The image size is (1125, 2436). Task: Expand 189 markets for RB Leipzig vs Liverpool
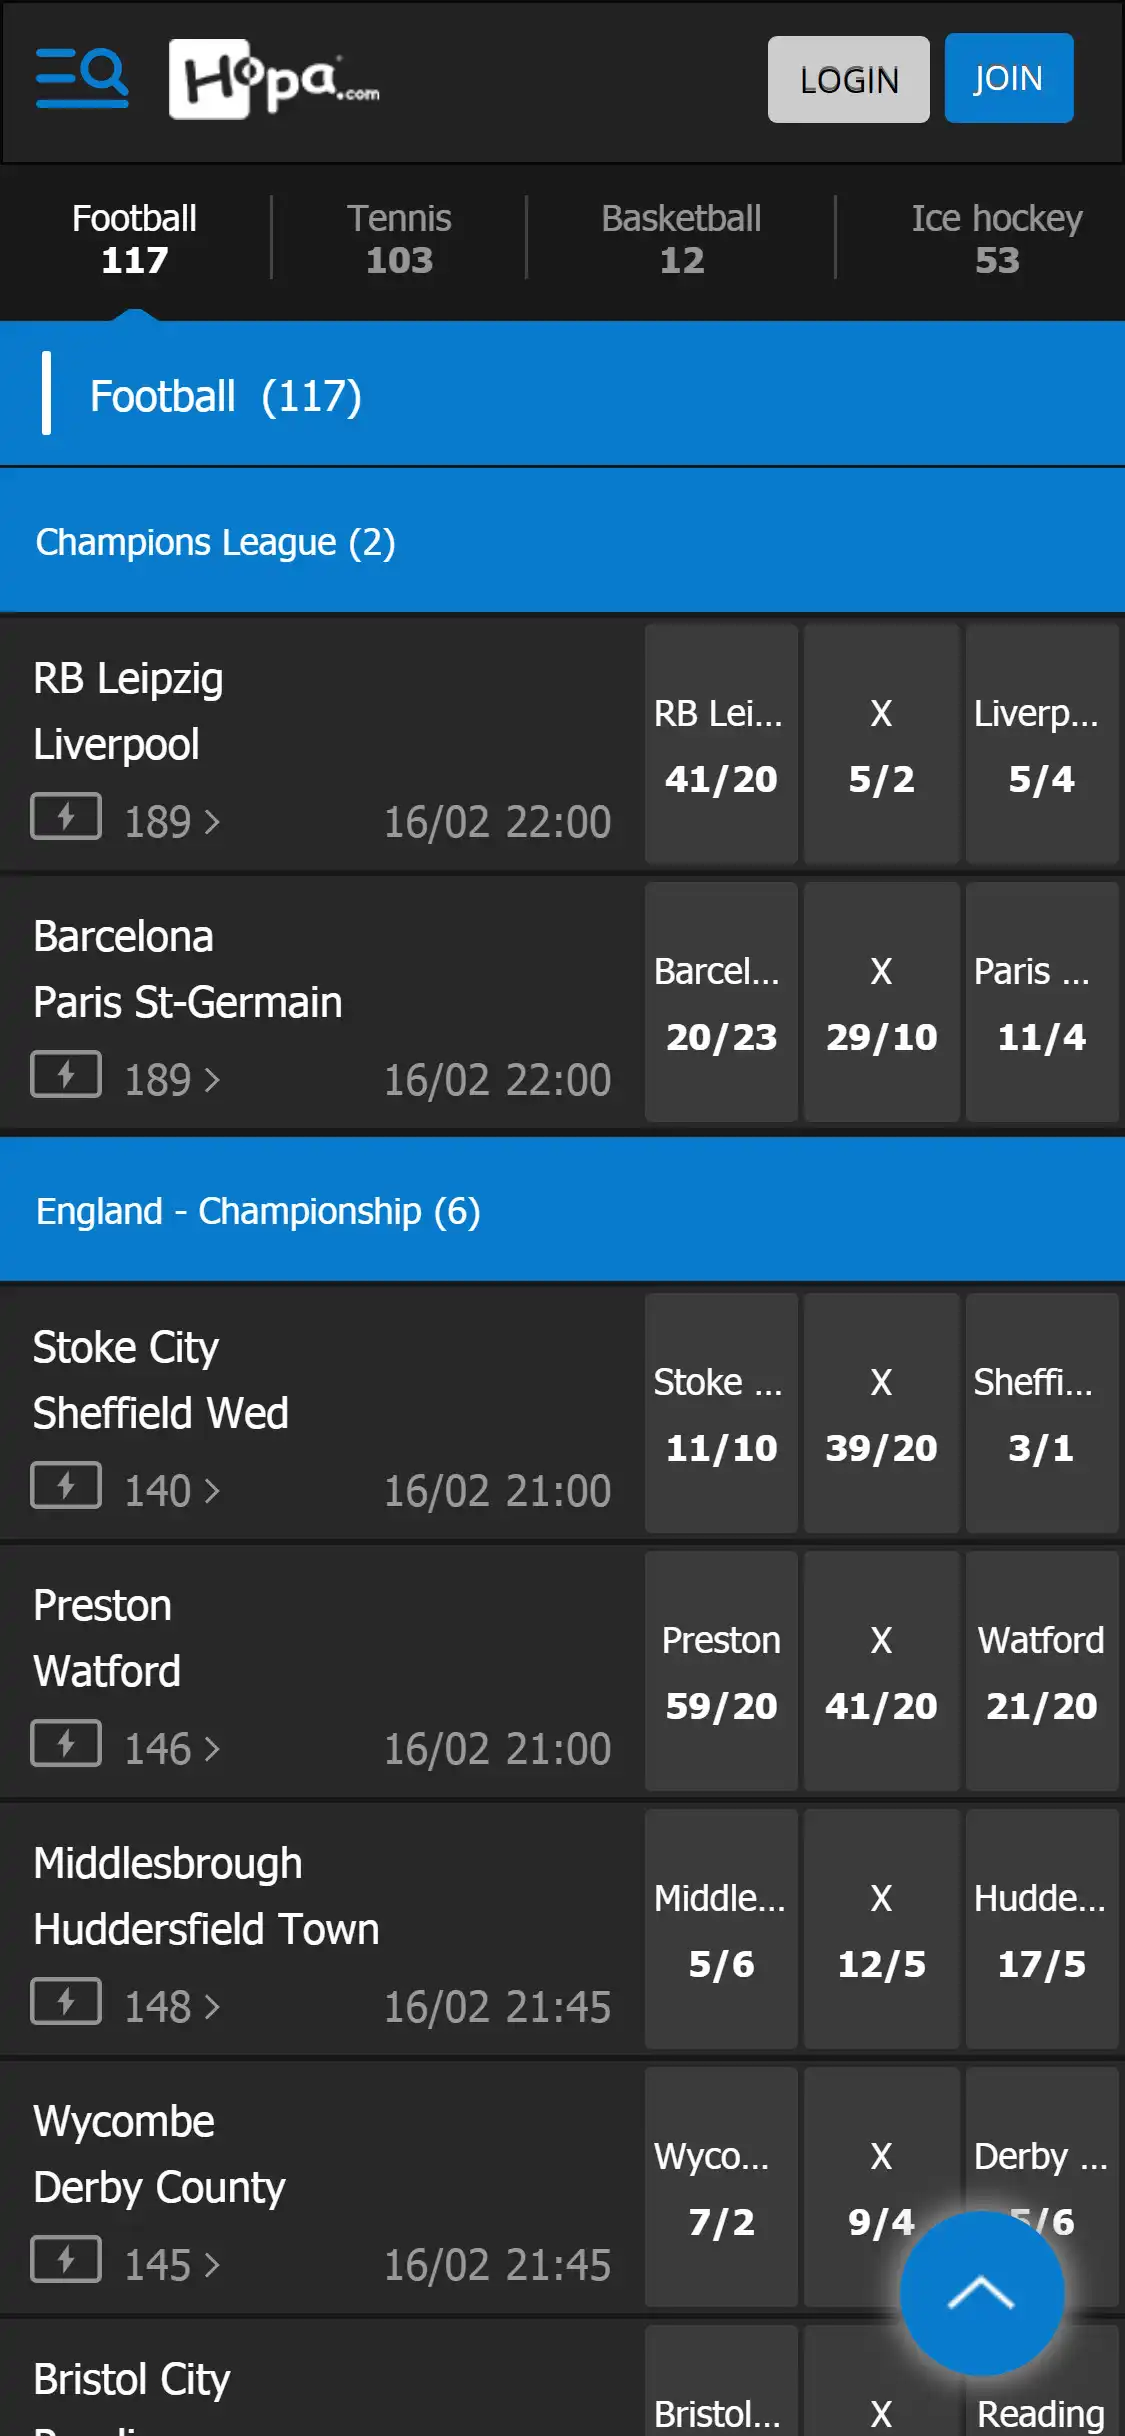pos(171,822)
